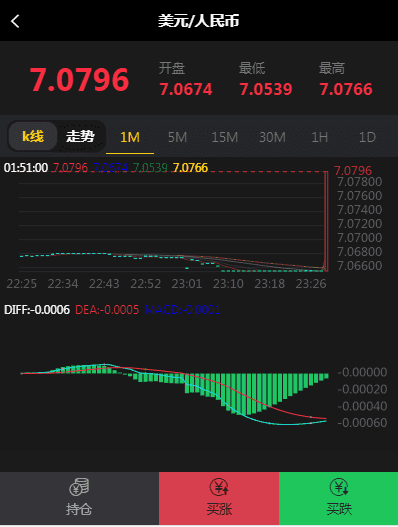Image resolution: width=398 pixels, height=527 pixels.
Task: Go back using the arrow icon
Action: pos(15,21)
